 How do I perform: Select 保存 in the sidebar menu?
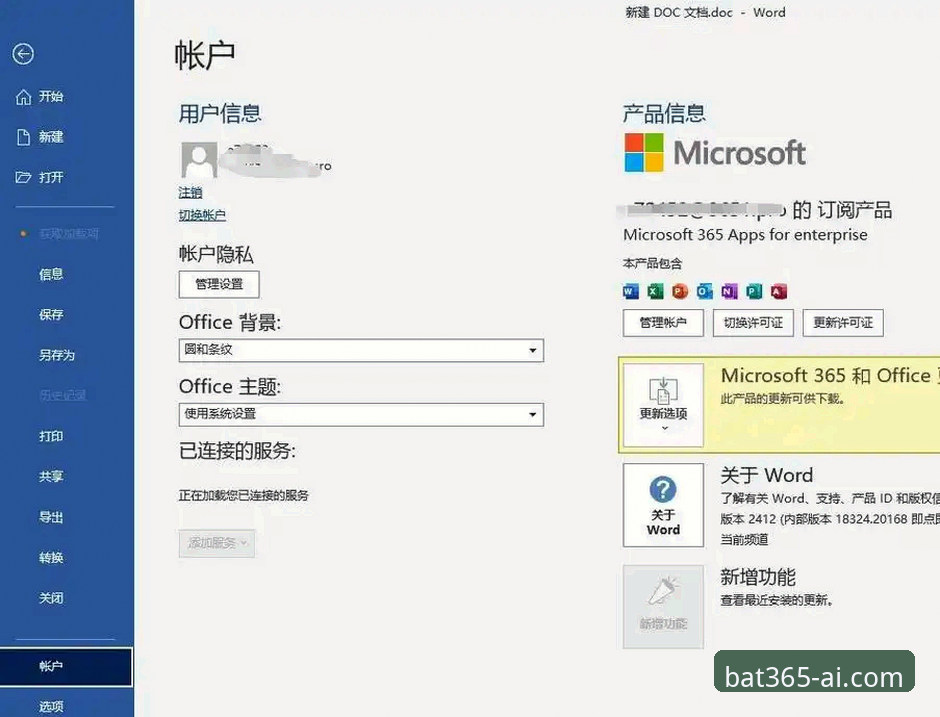click(51, 314)
